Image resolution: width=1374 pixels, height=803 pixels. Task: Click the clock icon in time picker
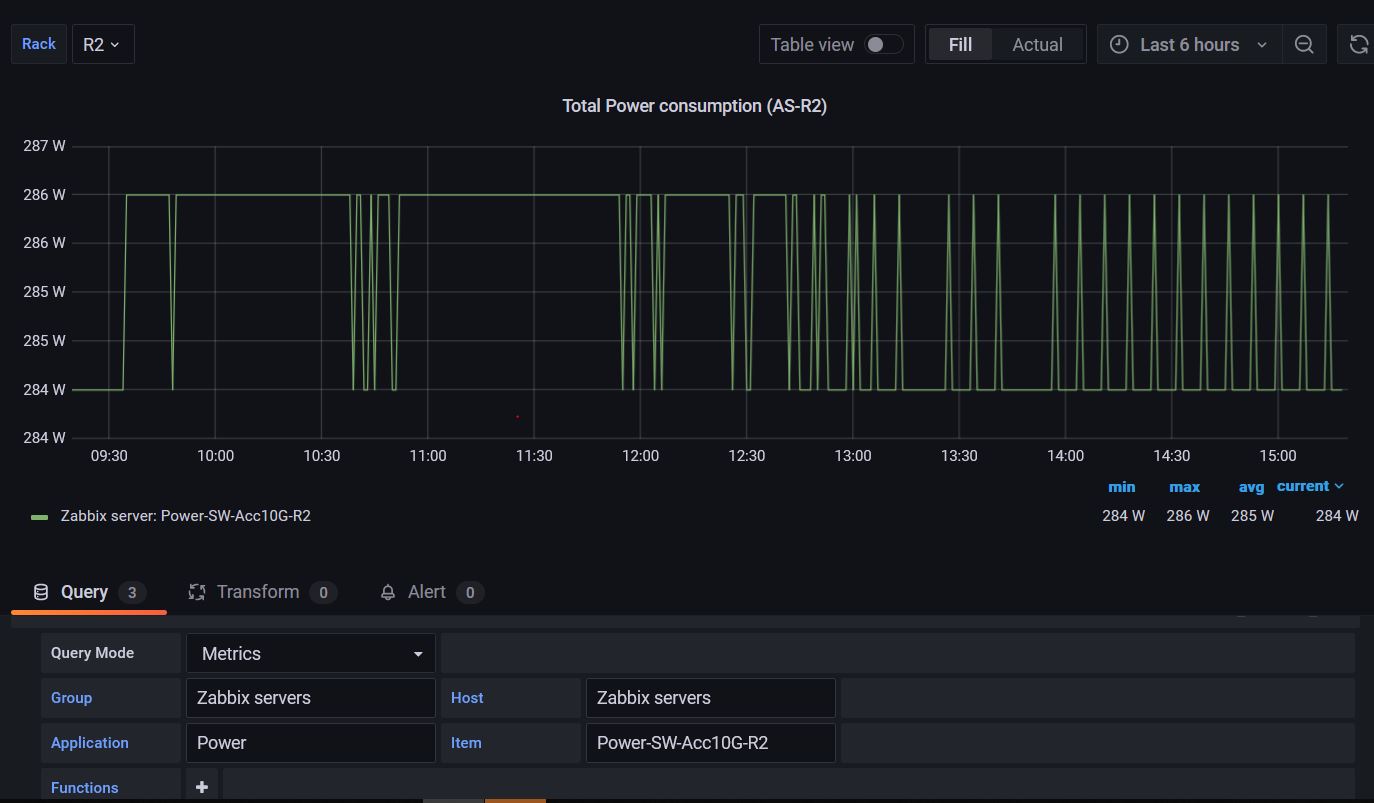pyautogui.click(x=1120, y=44)
